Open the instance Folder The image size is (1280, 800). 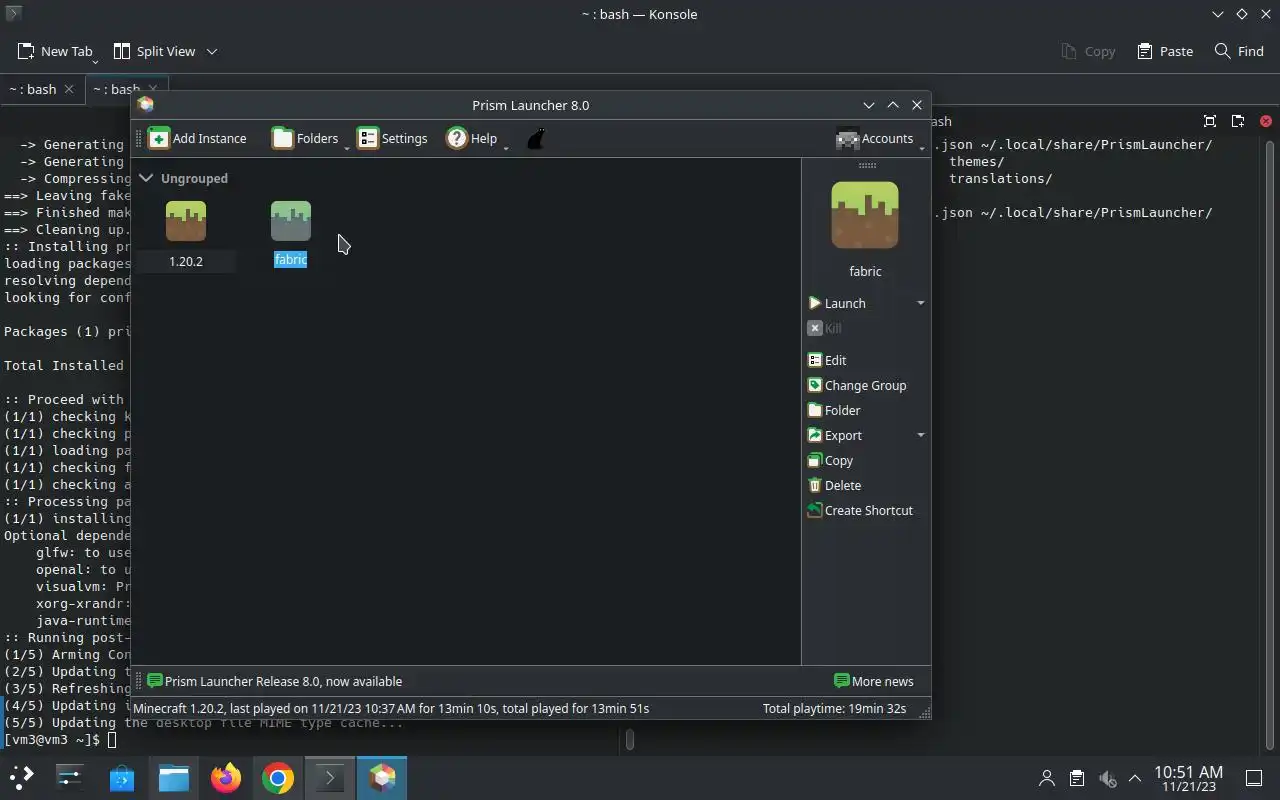834,410
